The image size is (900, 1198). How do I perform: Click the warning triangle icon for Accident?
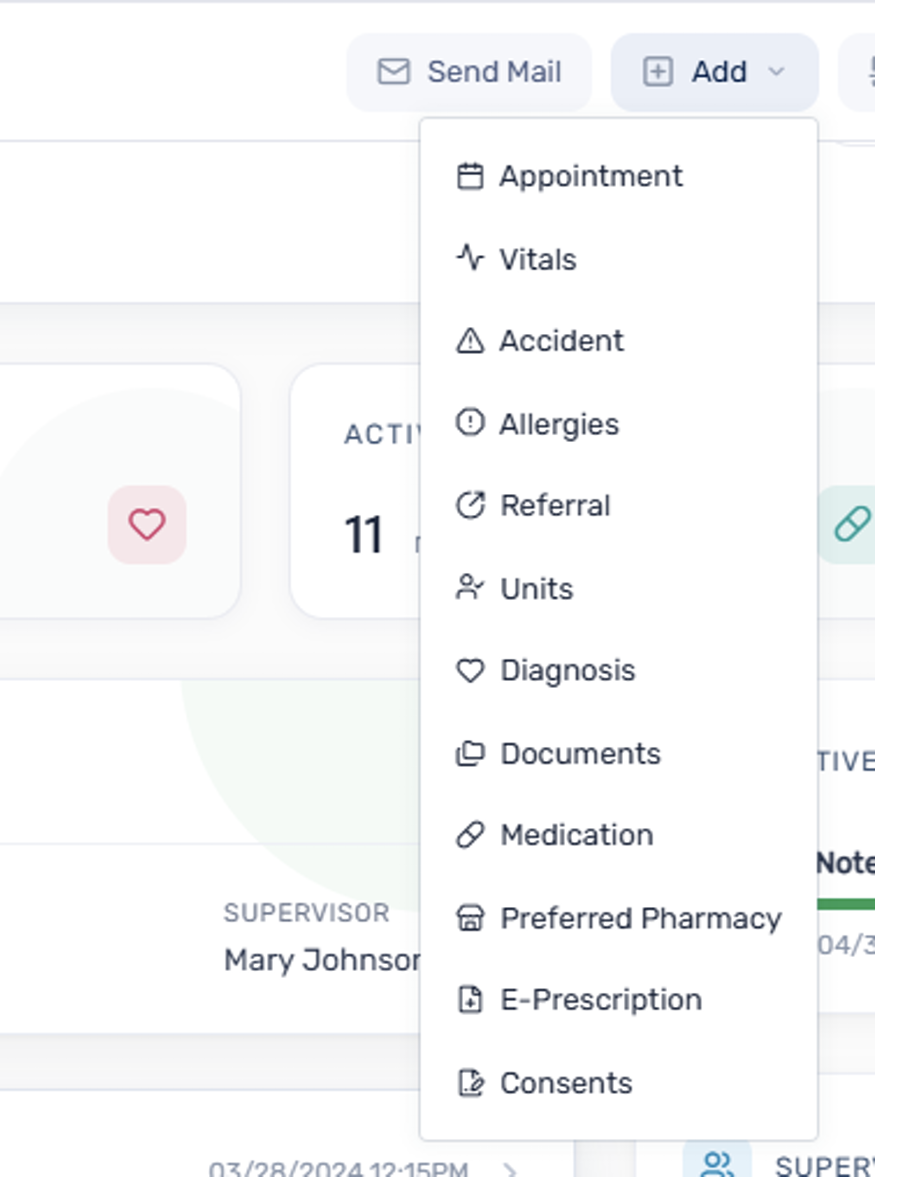(470, 341)
